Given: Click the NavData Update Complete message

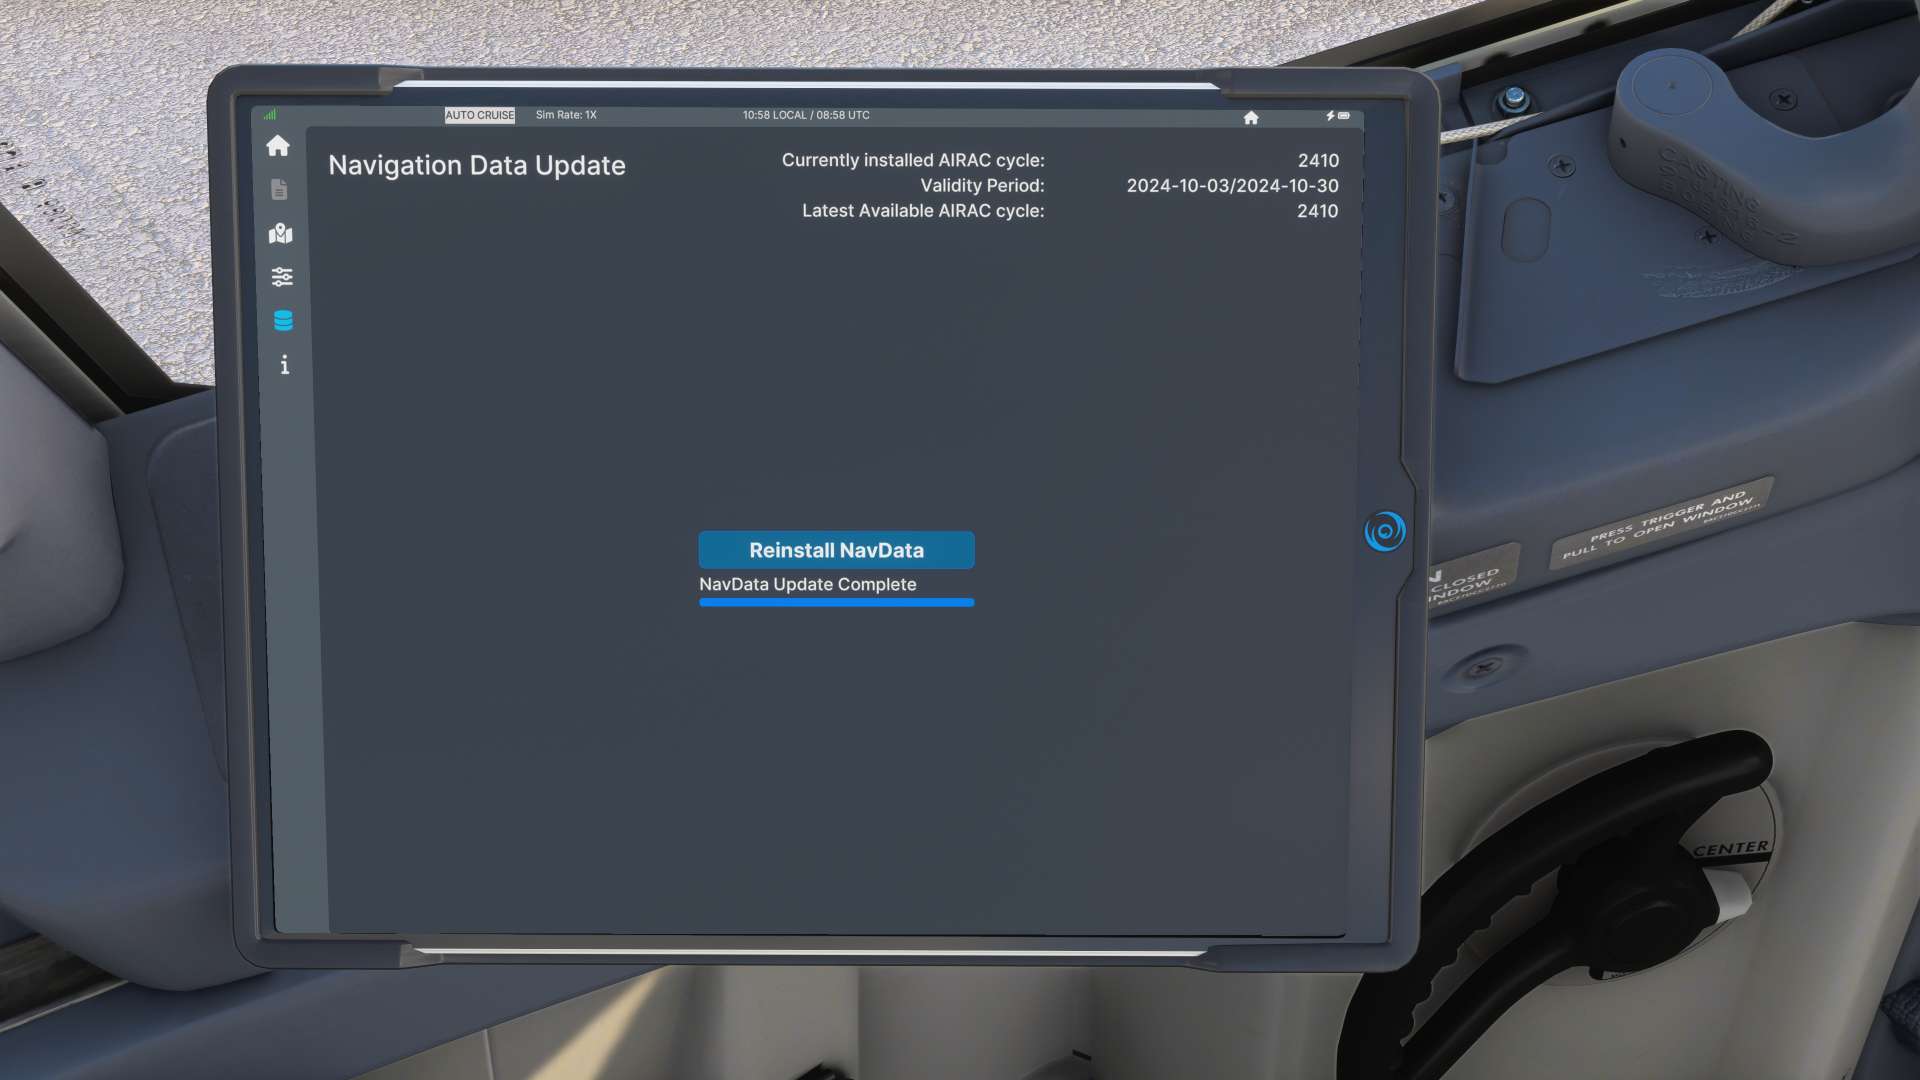Looking at the screenshot, I should [x=807, y=584].
